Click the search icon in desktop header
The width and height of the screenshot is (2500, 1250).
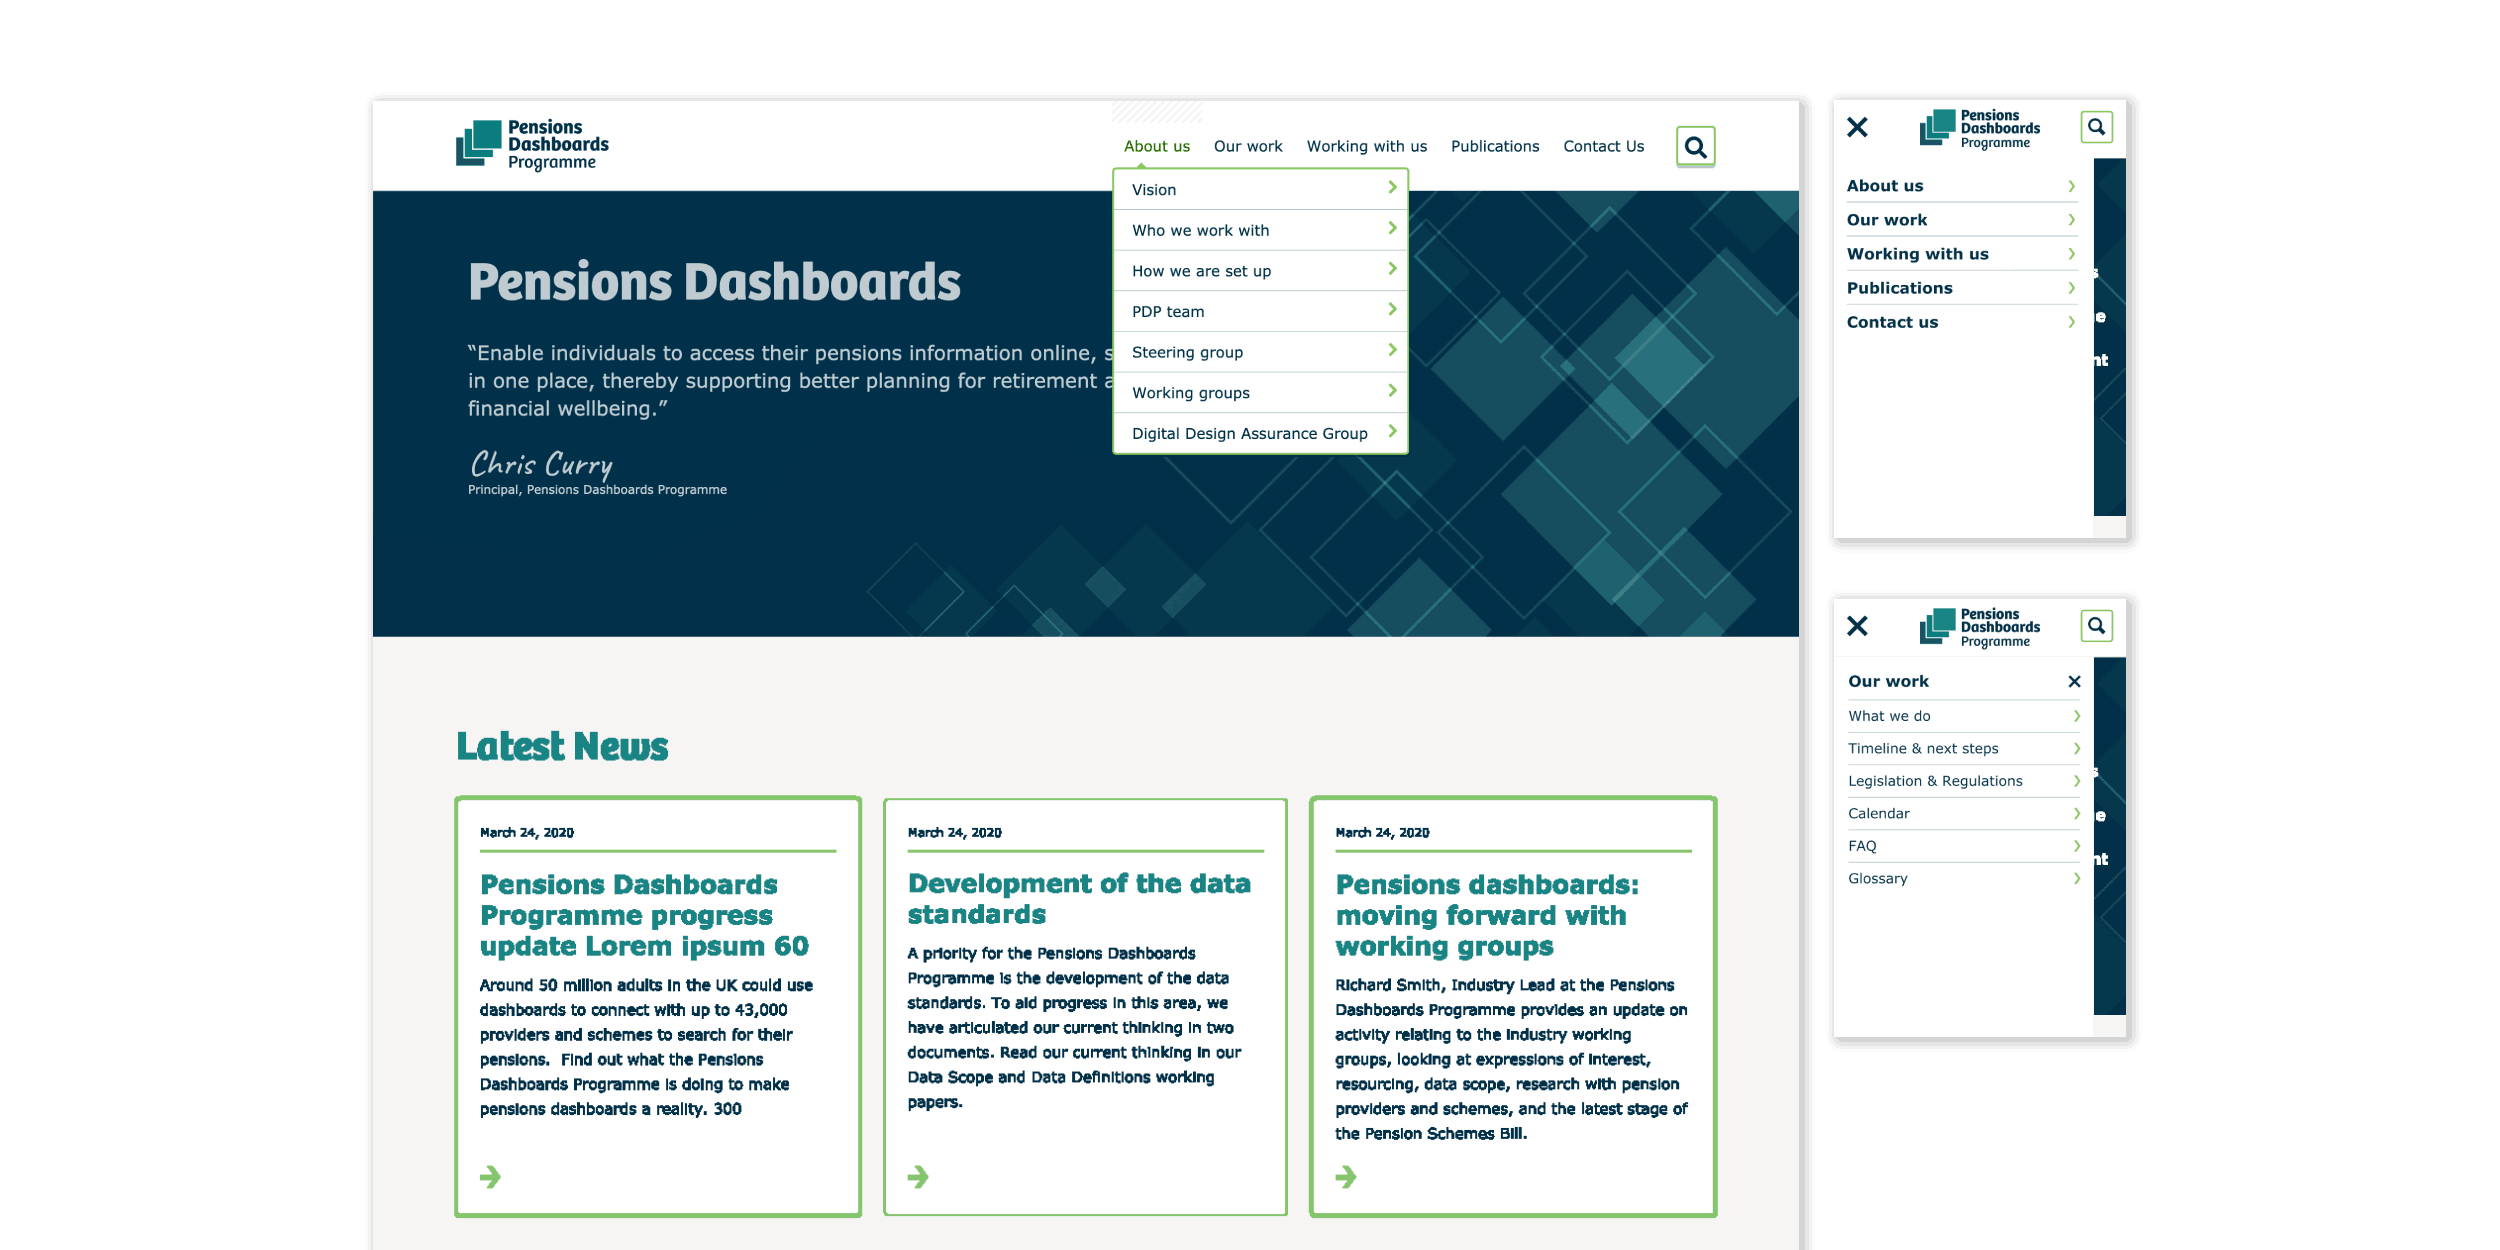(1695, 147)
